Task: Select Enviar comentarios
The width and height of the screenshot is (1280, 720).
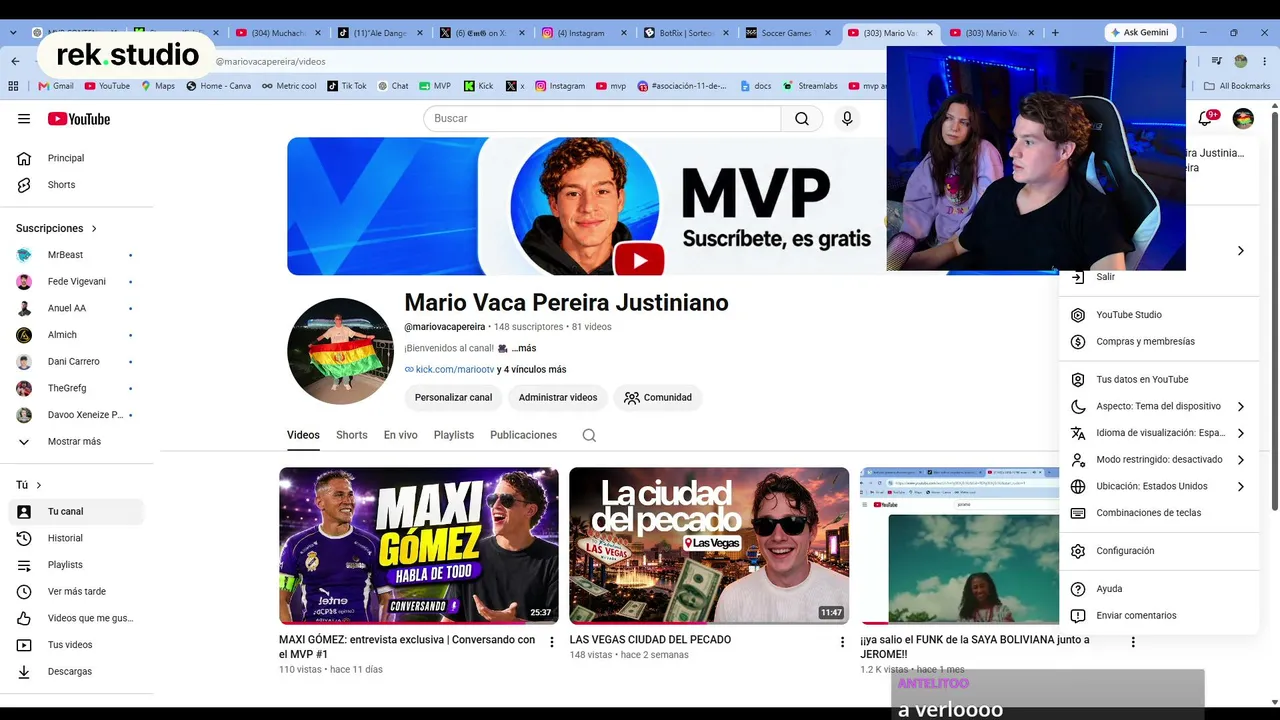Action: click(1158, 616)
